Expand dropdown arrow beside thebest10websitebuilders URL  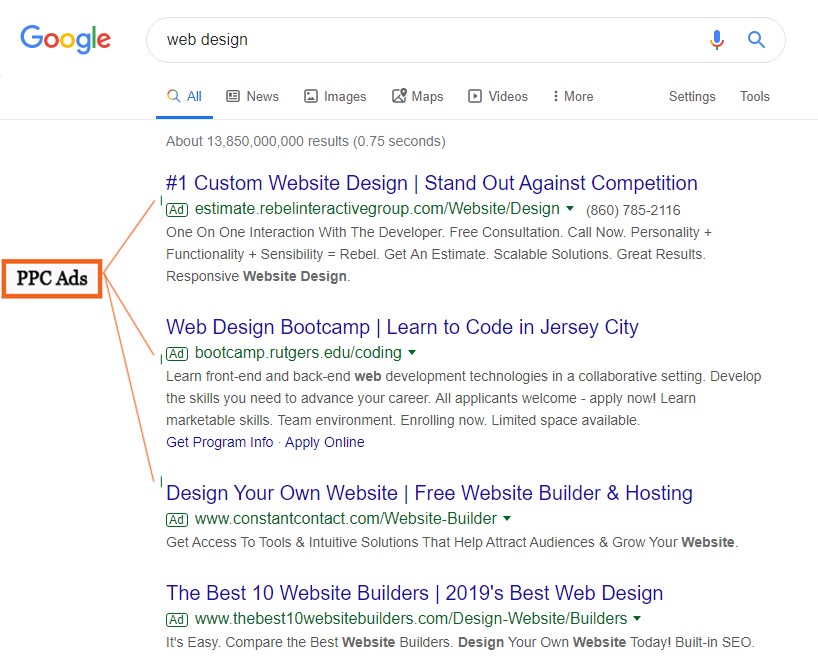pyautogui.click(x=636, y=618)
